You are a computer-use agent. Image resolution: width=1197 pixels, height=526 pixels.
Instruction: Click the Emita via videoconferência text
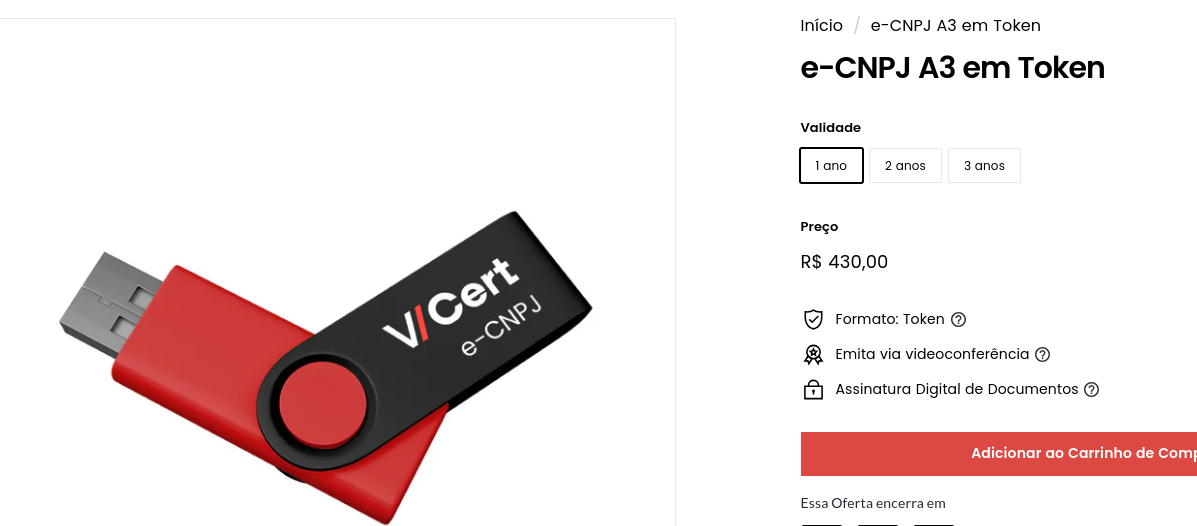[x=932, y=354]
